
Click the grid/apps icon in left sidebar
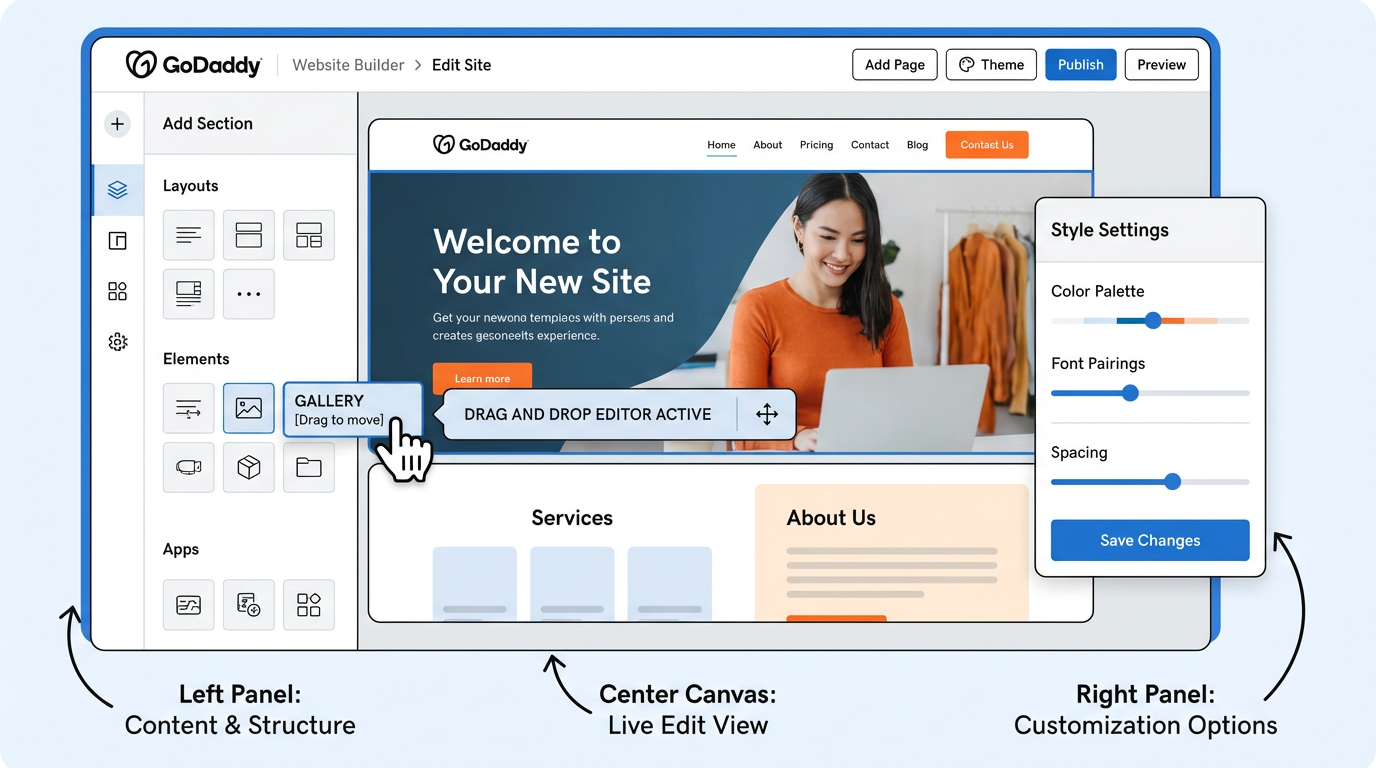pos(117,291)
